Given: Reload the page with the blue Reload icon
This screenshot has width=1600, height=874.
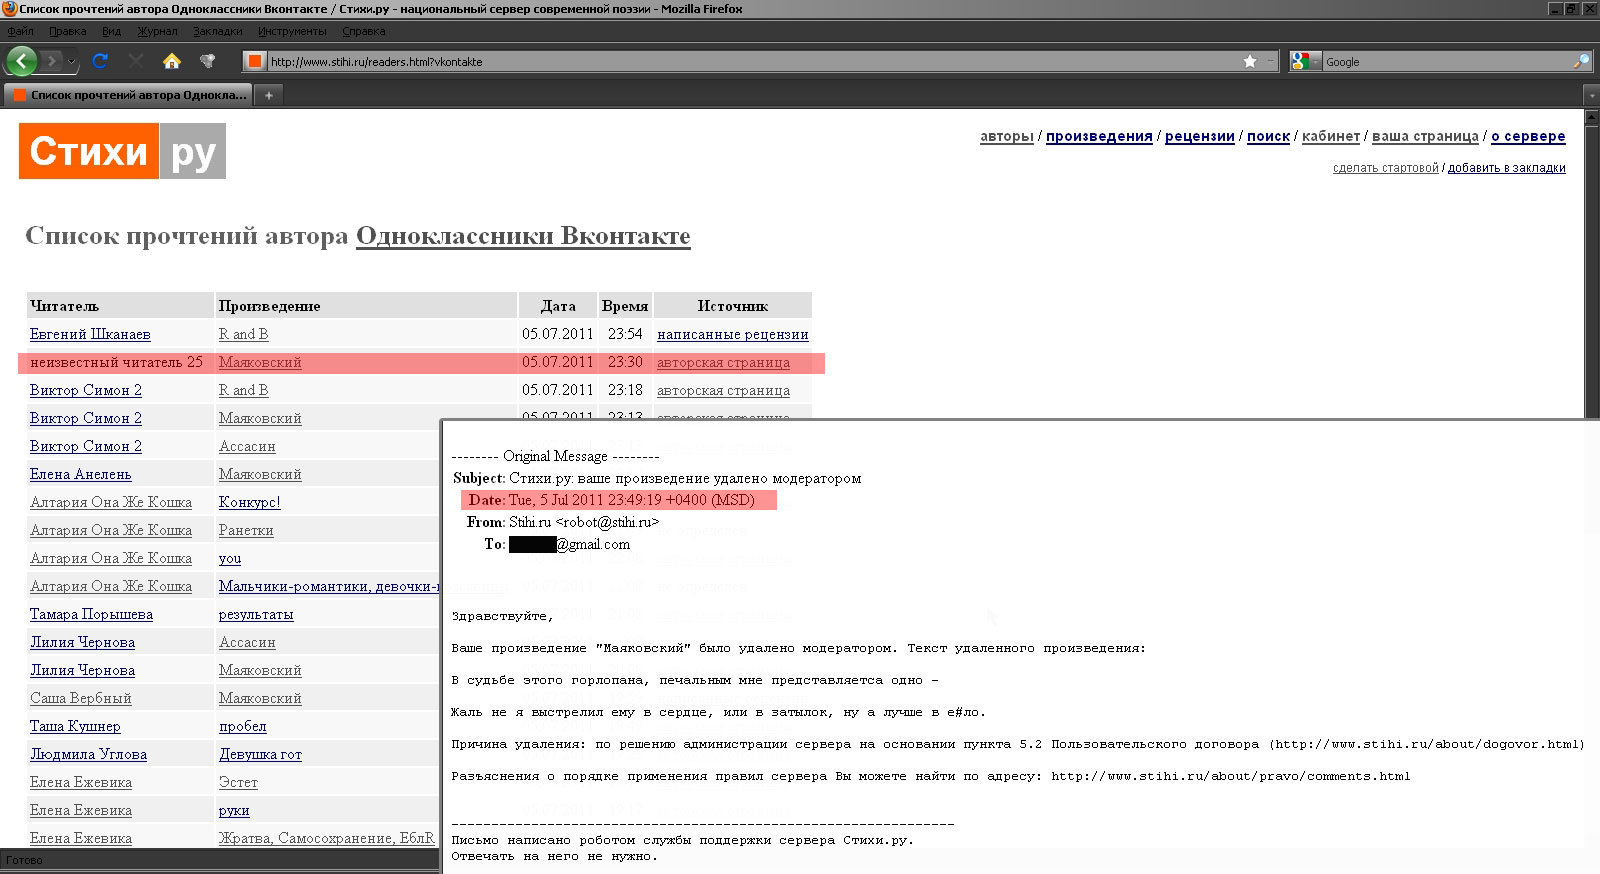Looking at the screenshot, I should [100, 61].
